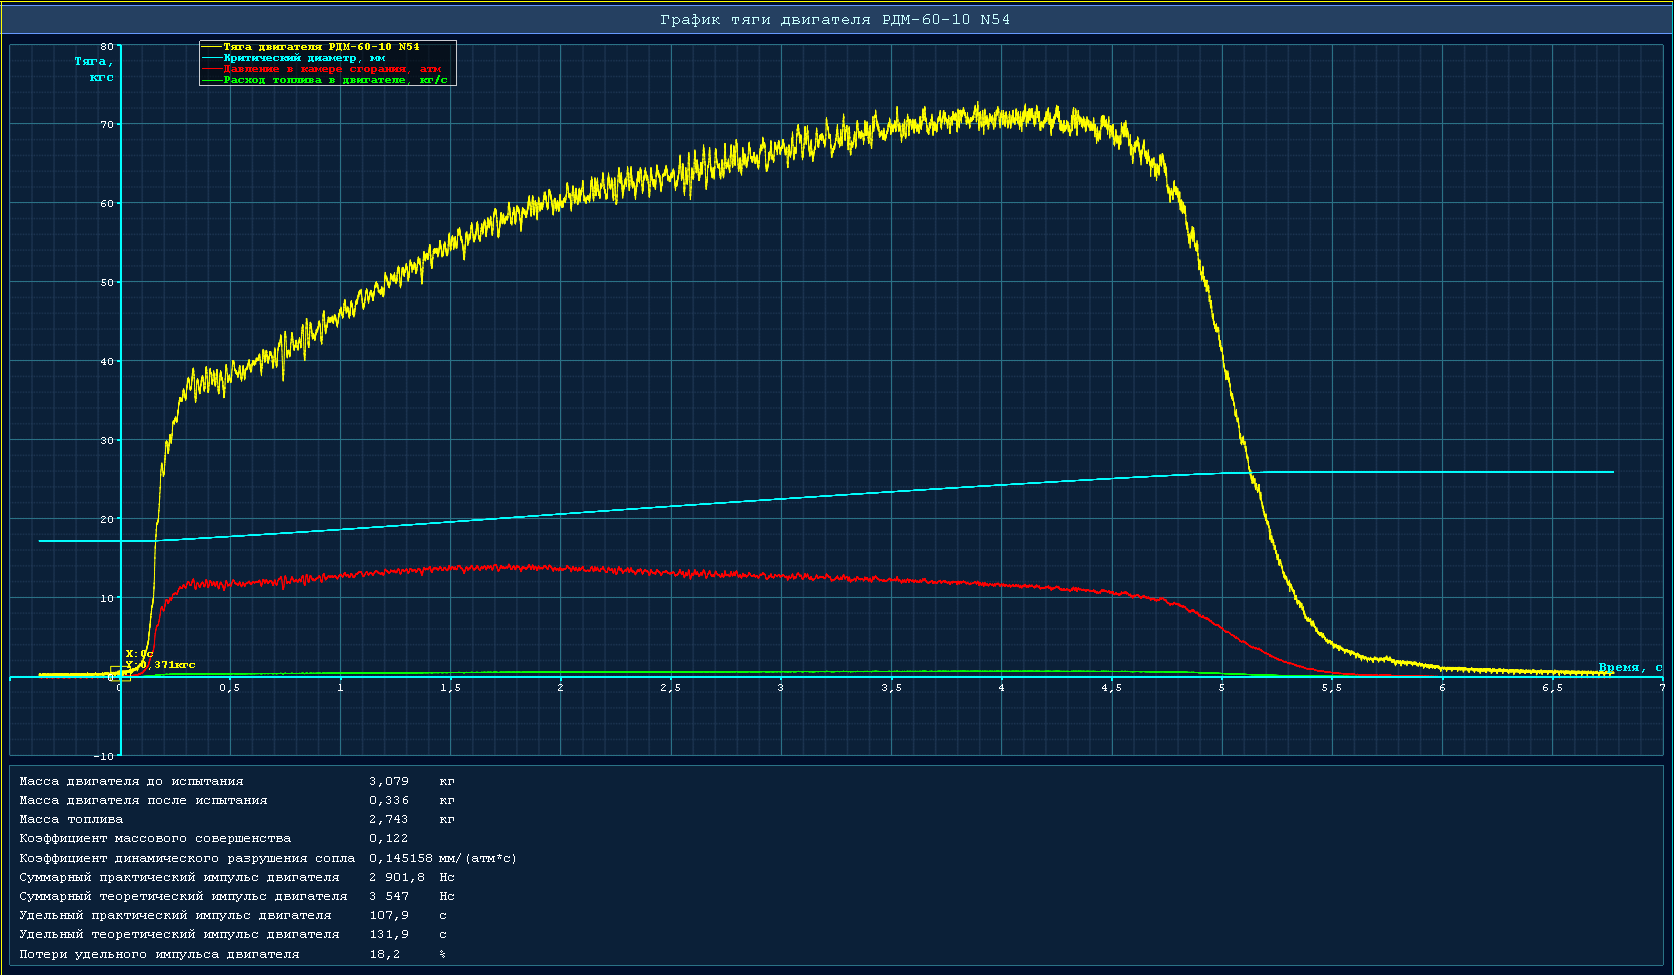Click the X-axis tick label 3
Viewport: 1674px width, 975px height.
pos(781,688)
